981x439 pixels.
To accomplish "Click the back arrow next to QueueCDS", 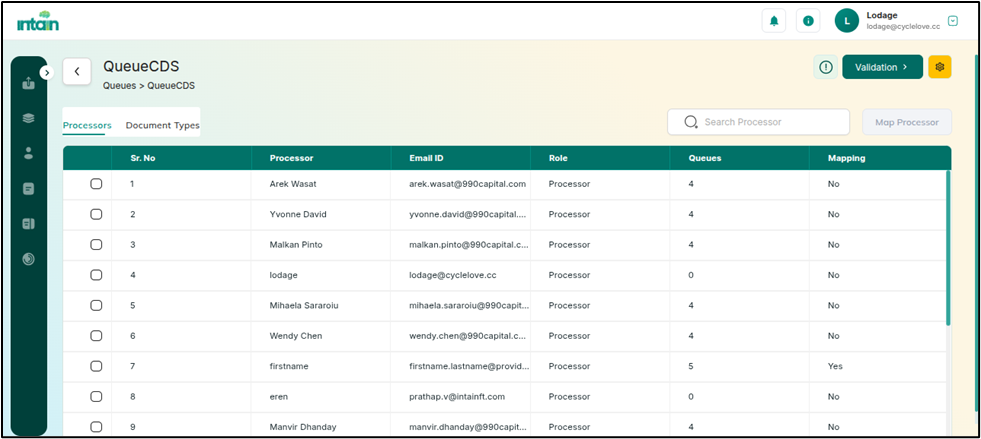I will coord(77,72).
